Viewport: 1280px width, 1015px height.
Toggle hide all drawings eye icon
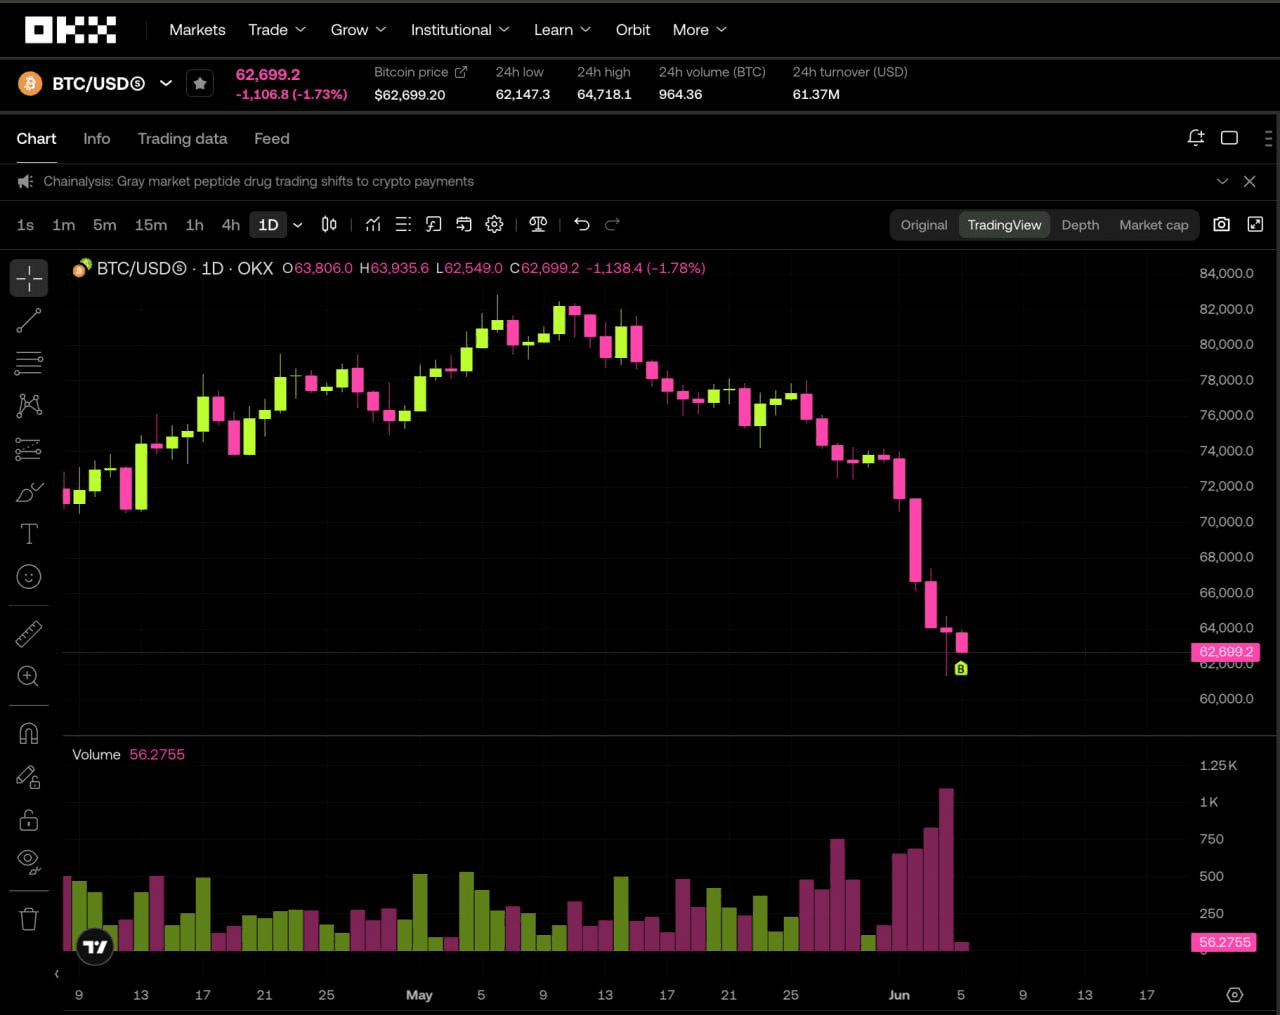29,862
